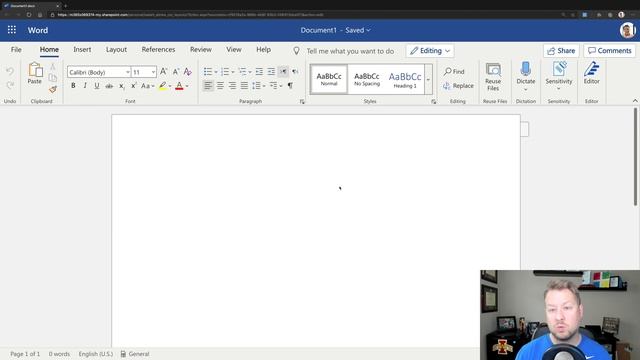Viewport: 640px width, 360px height.
Task: Toggle left-to-right text direction
Action: point(283,72)
